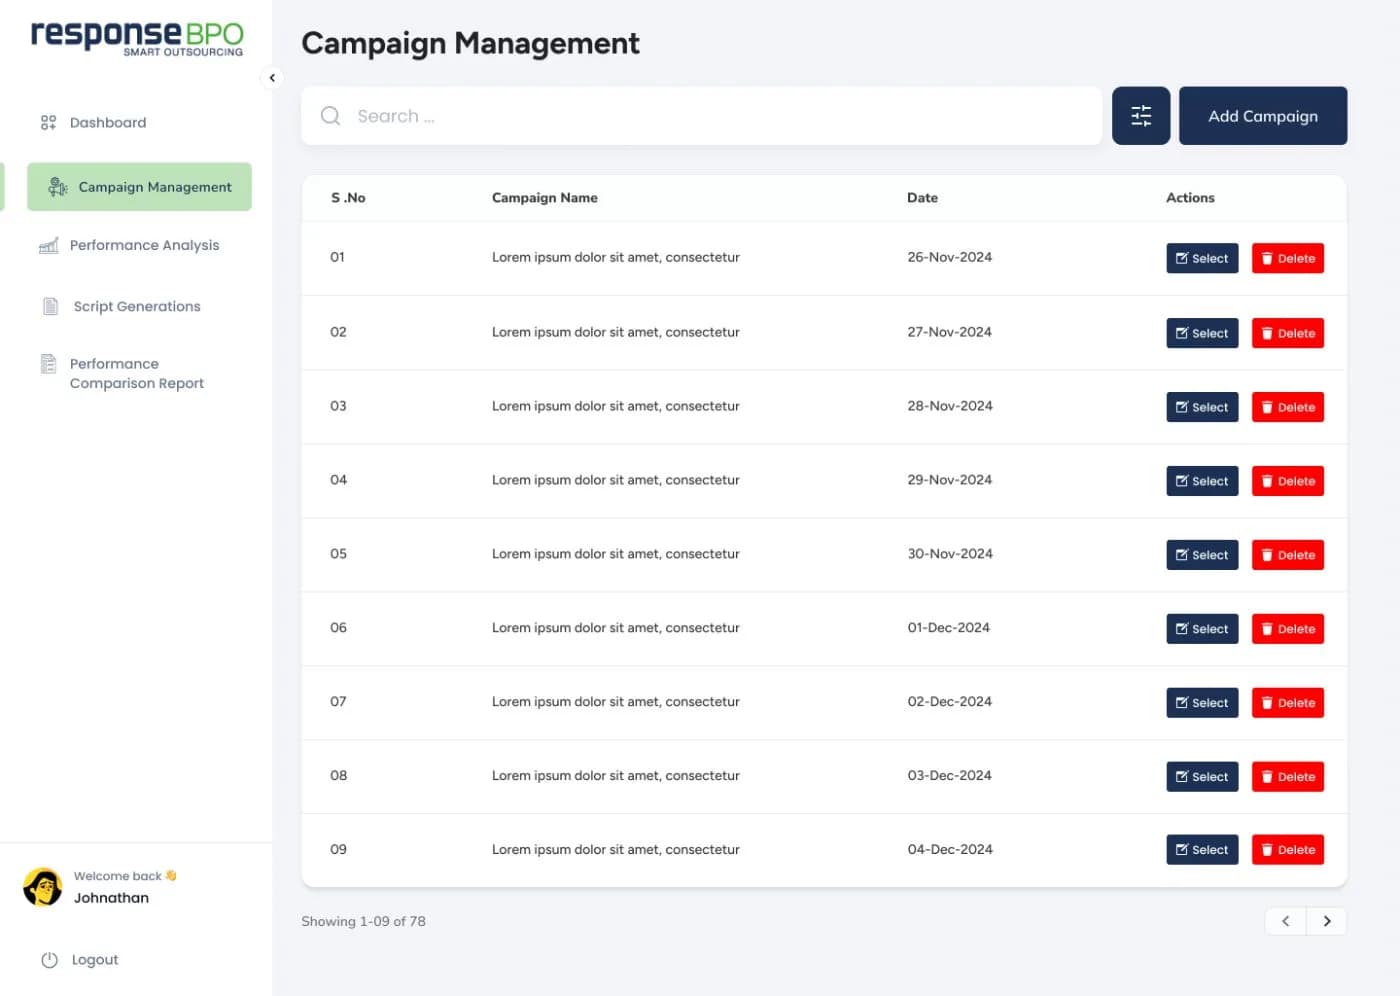Click the Performance Comparison Report icon
Image resolution: width=1400 pixels, height=996 pixels.
(48, 364)
